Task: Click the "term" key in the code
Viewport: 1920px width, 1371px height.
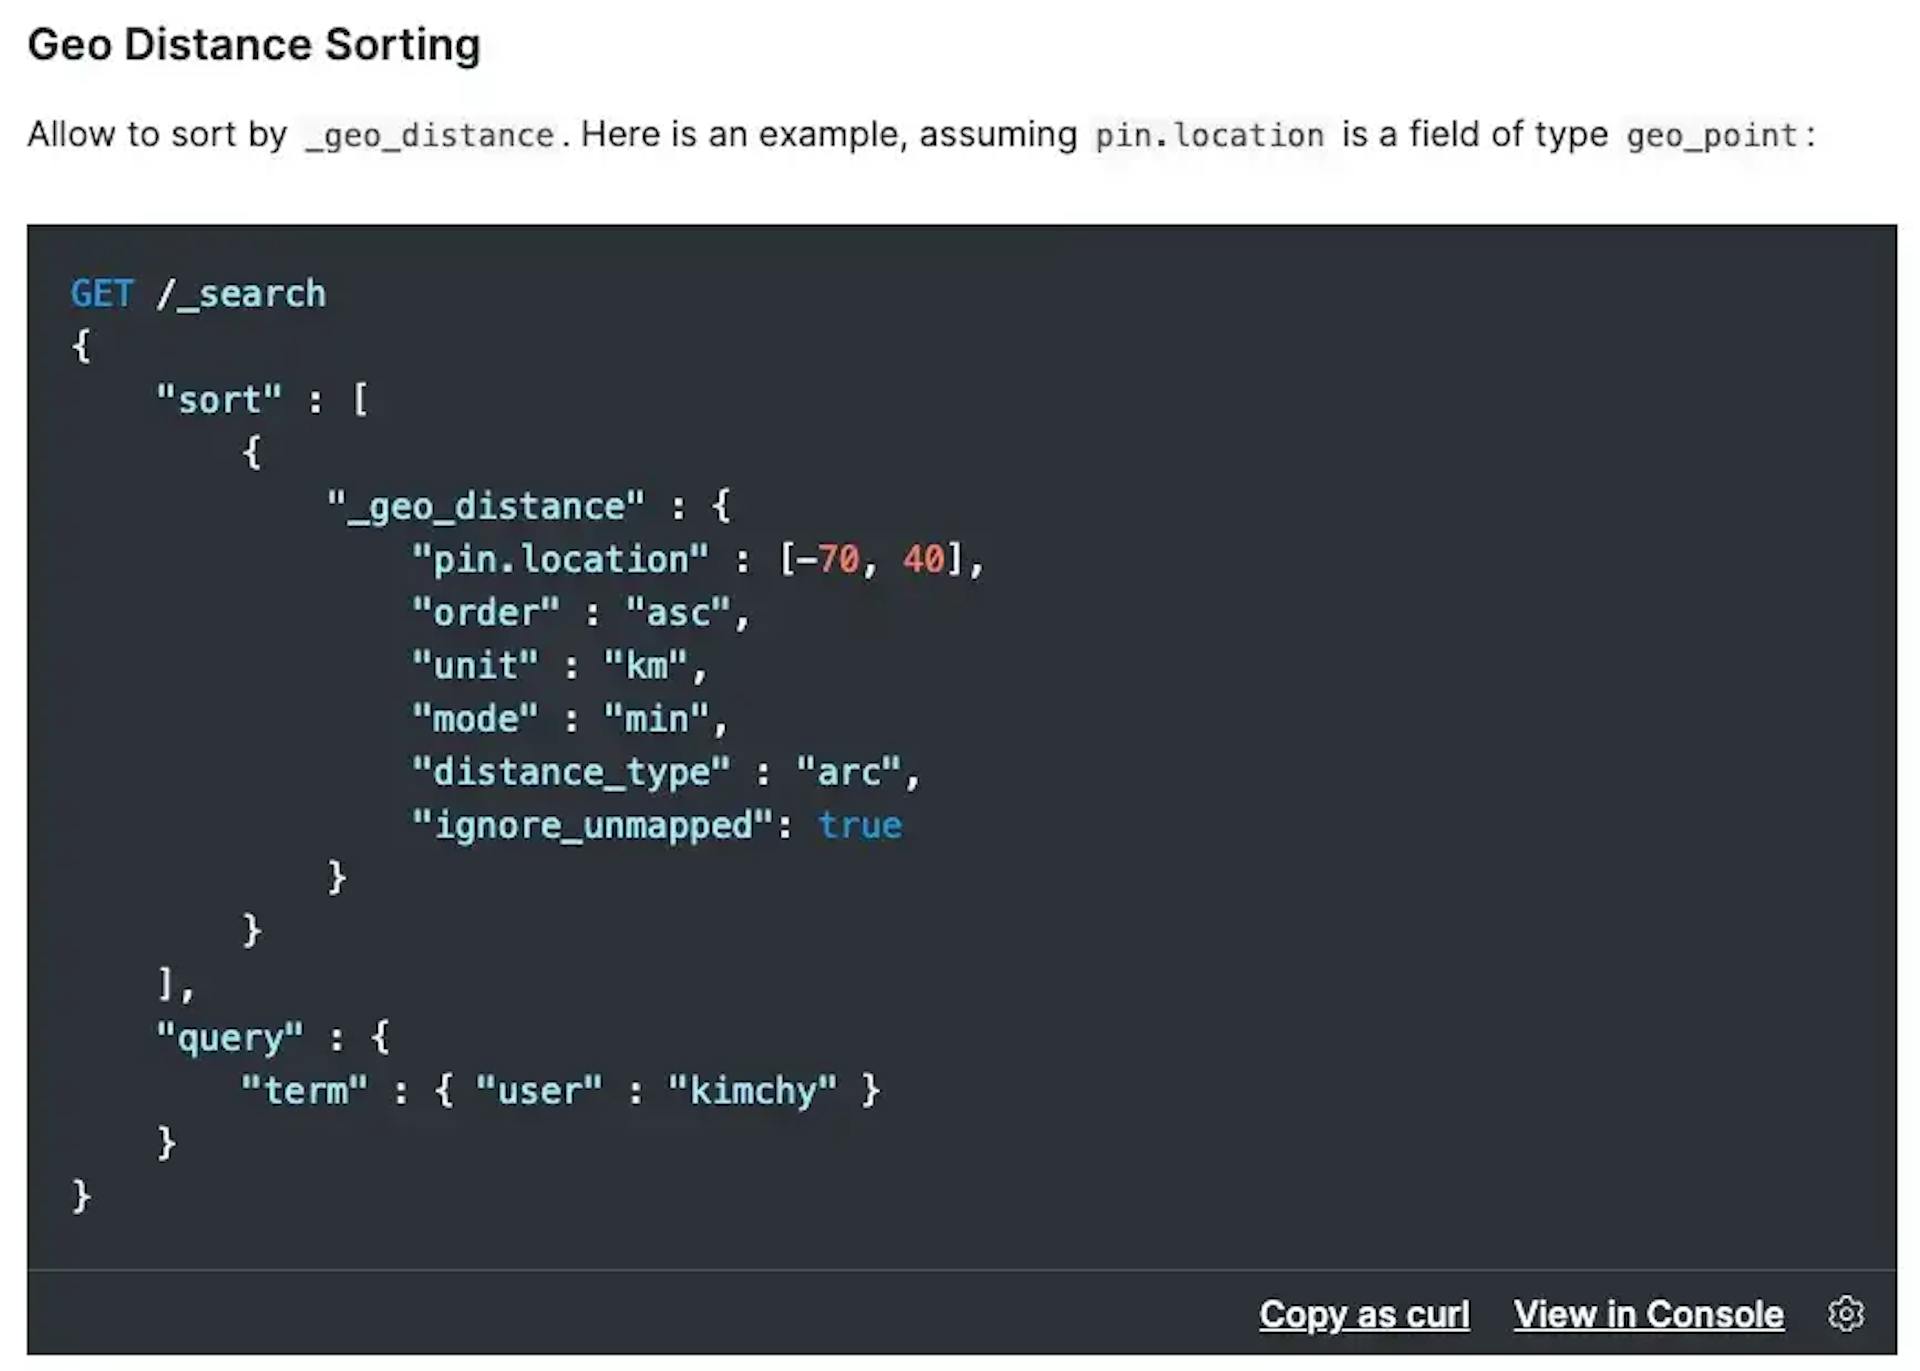Action: [305, 1090]
